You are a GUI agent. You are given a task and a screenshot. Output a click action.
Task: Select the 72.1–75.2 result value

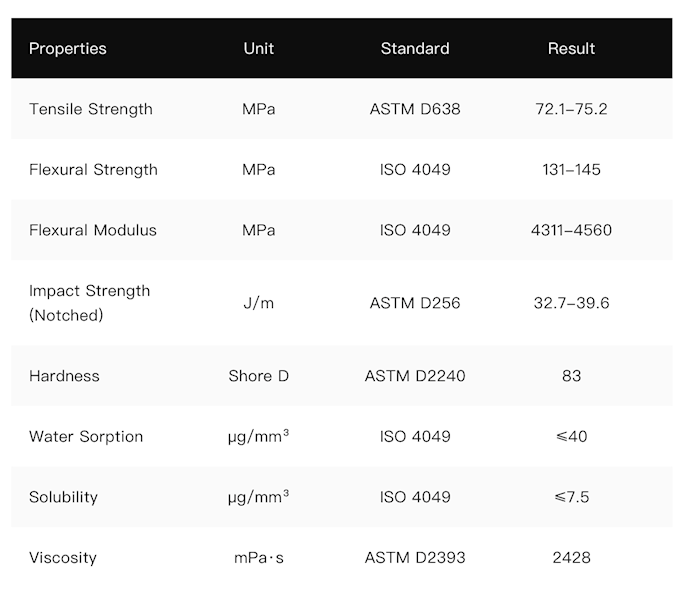pyautogui.click(x=571, y=109)
